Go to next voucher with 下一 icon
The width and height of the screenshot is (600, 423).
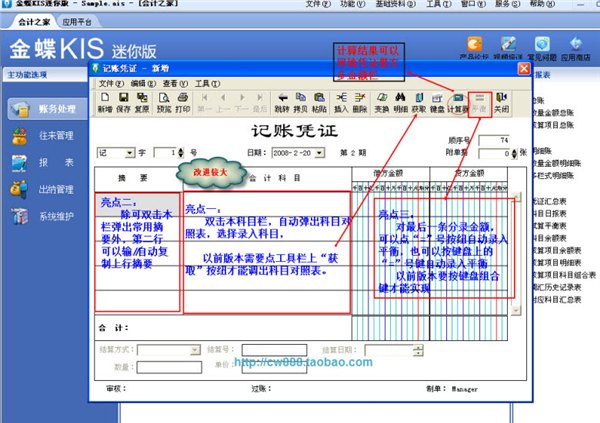[x=241, y=103]
